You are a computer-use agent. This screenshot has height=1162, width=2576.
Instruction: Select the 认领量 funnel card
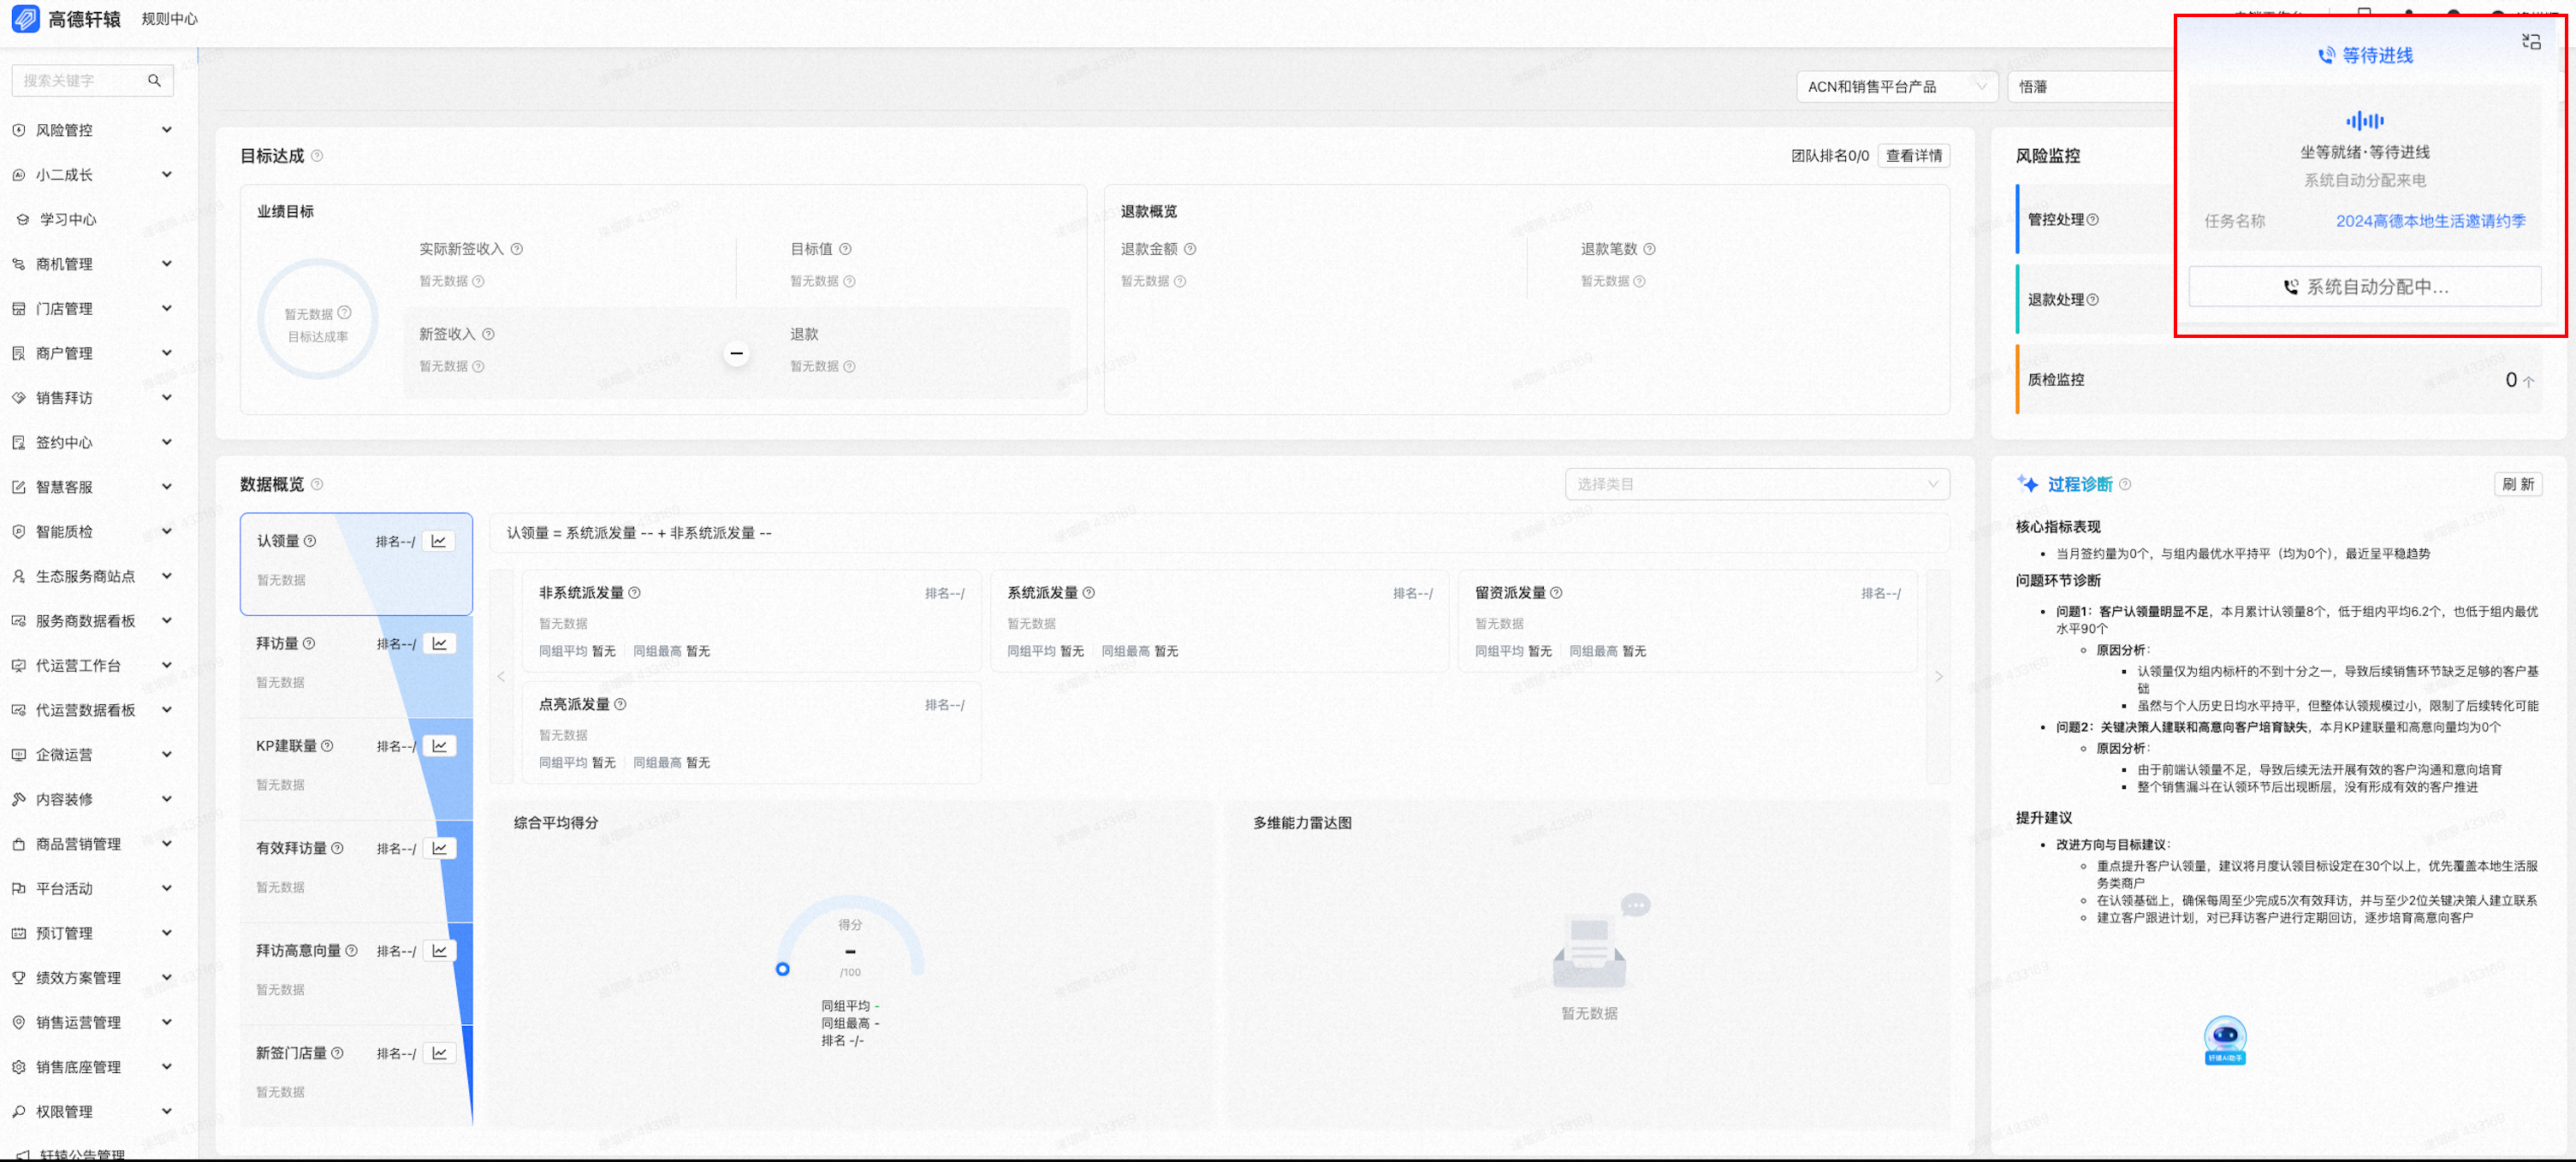[x=356, y=564]
